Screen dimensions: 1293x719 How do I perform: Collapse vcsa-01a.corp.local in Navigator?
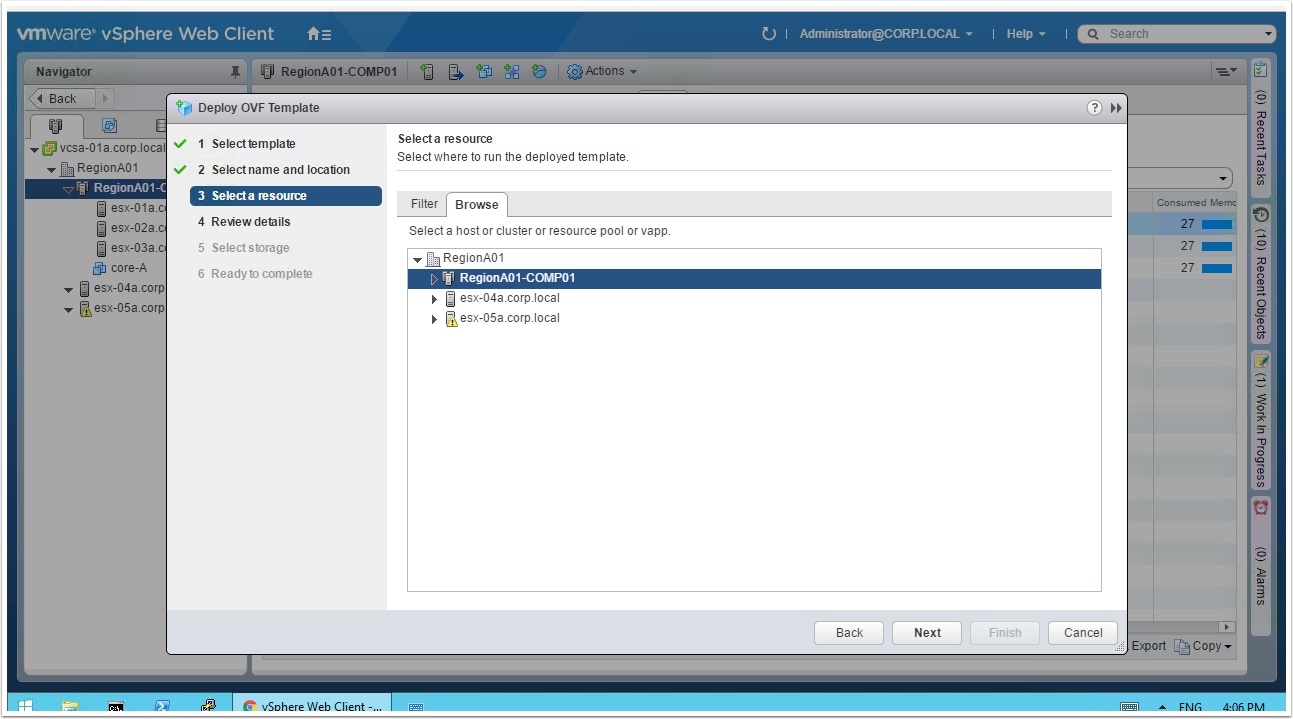(x=35, y=149)
